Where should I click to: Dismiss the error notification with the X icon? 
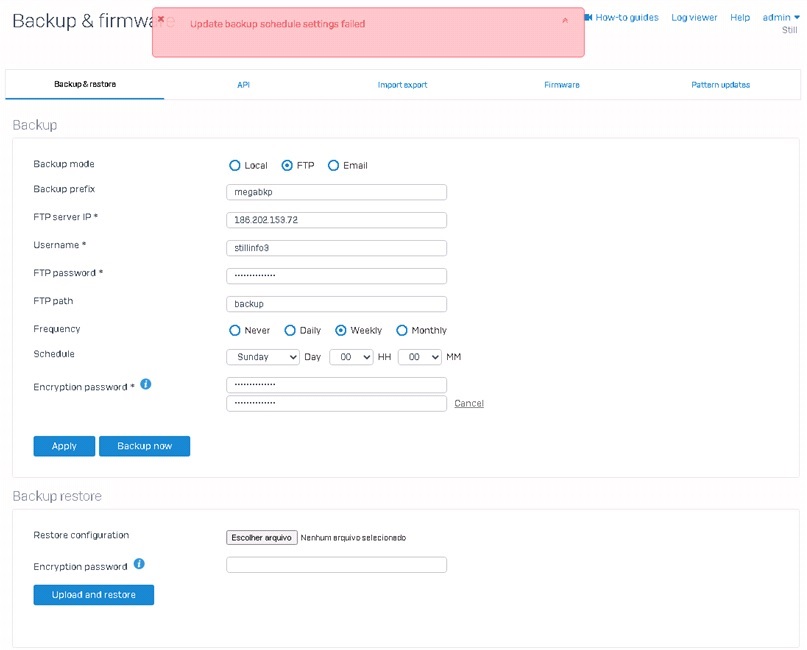[x=161, y=19]
